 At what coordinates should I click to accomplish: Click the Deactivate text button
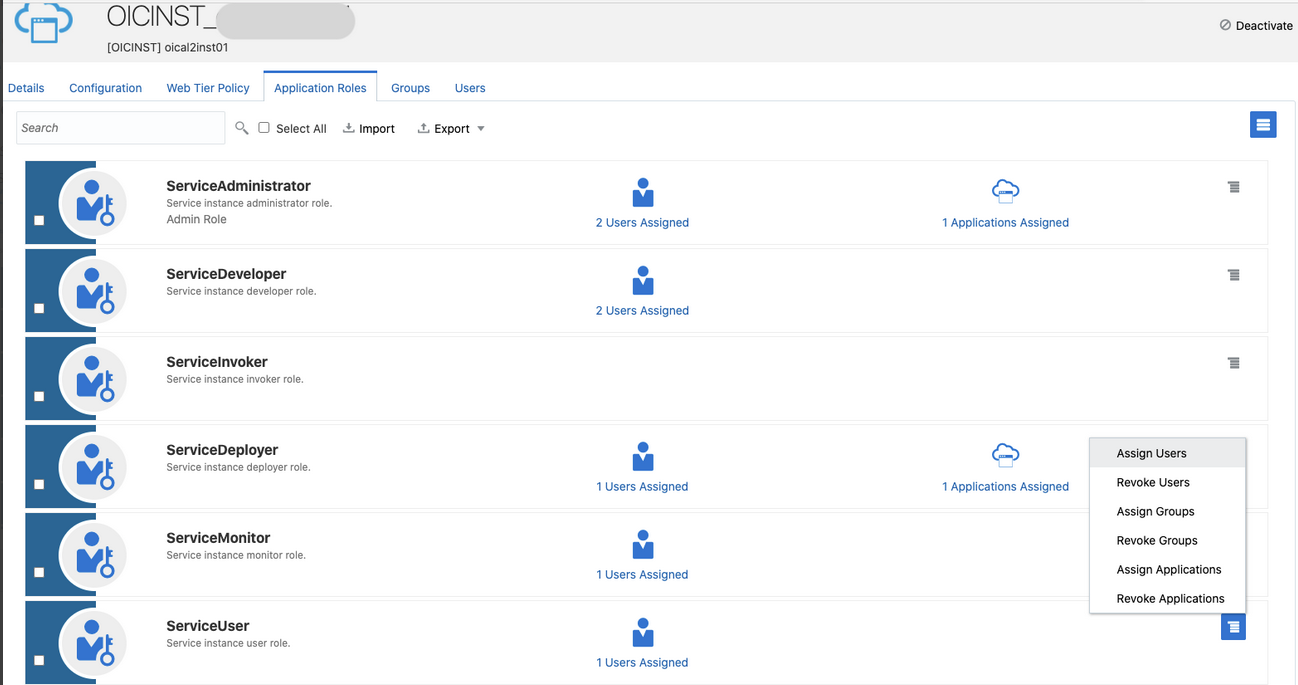tap(1264, 26)
